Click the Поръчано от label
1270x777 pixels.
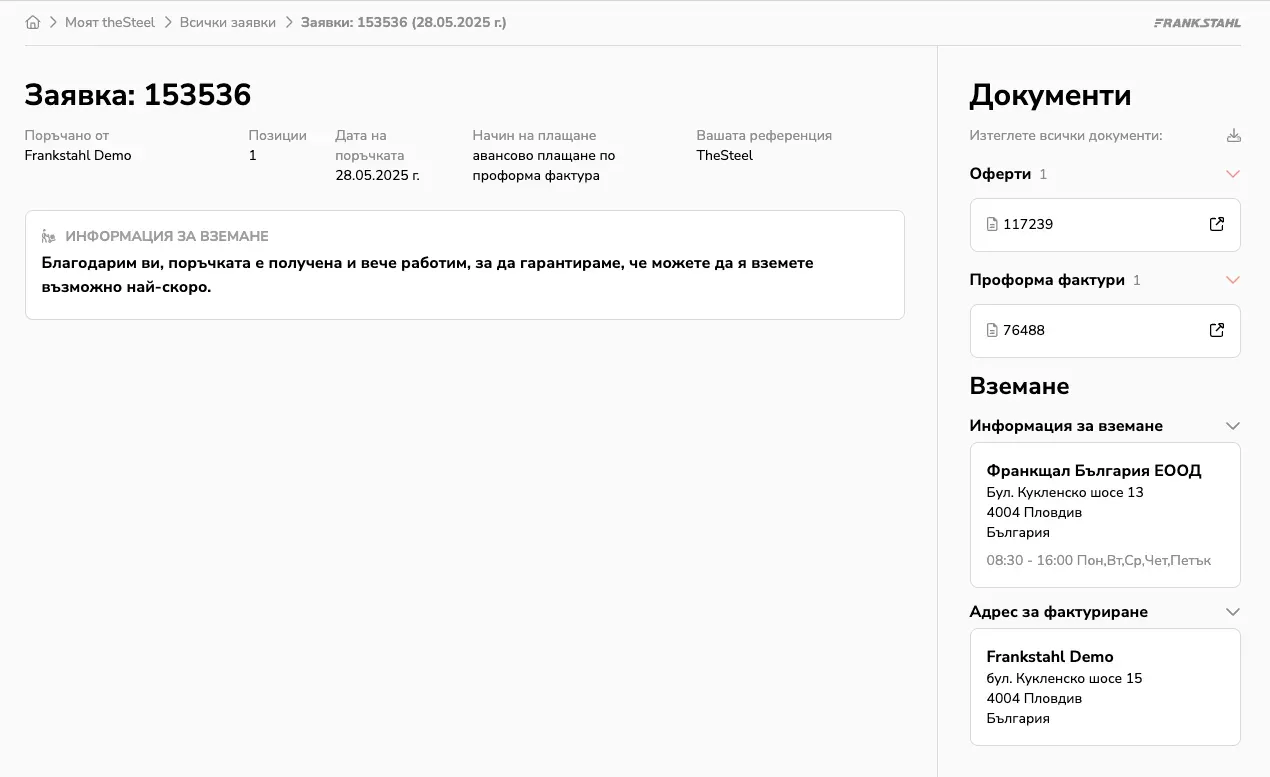point(67,136)
